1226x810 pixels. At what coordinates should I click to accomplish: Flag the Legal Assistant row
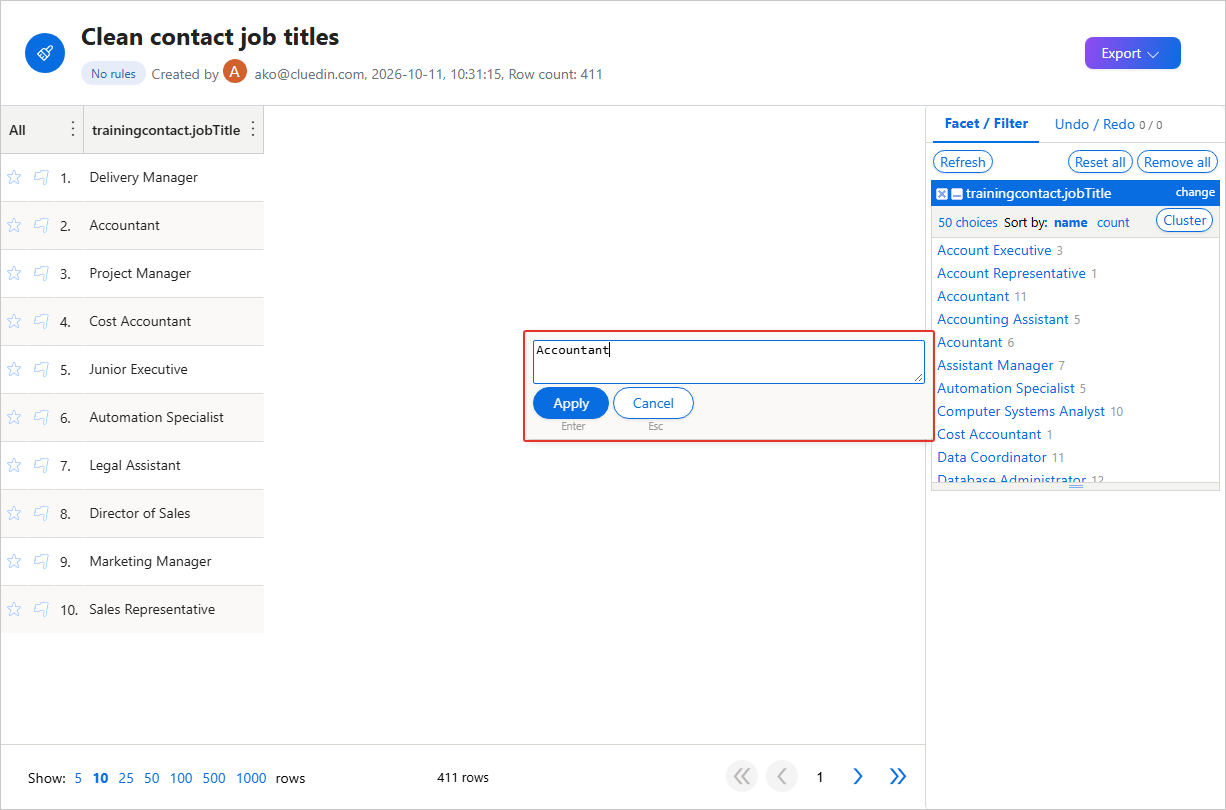41,465
